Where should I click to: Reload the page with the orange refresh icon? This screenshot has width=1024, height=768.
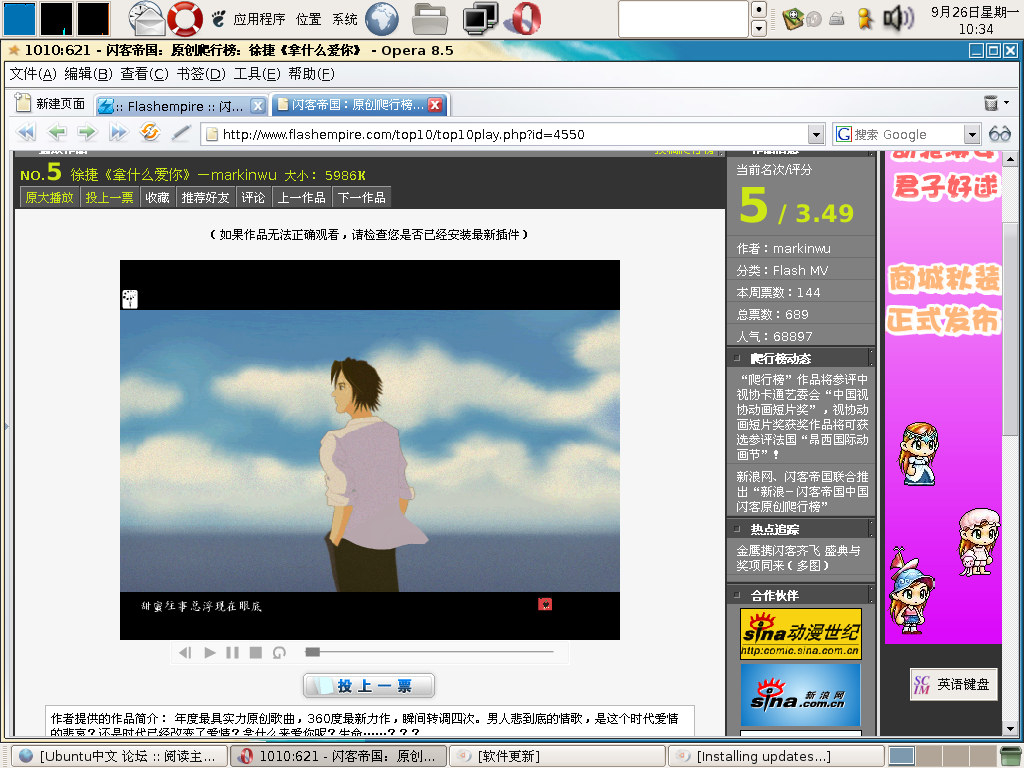[x=150, y=133]
